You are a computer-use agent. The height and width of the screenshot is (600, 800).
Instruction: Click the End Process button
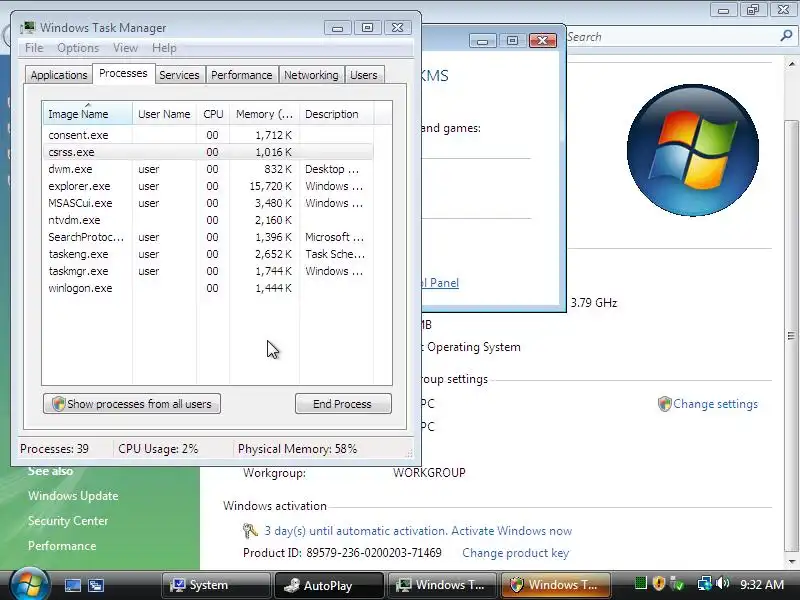click(x=343, y=404)
